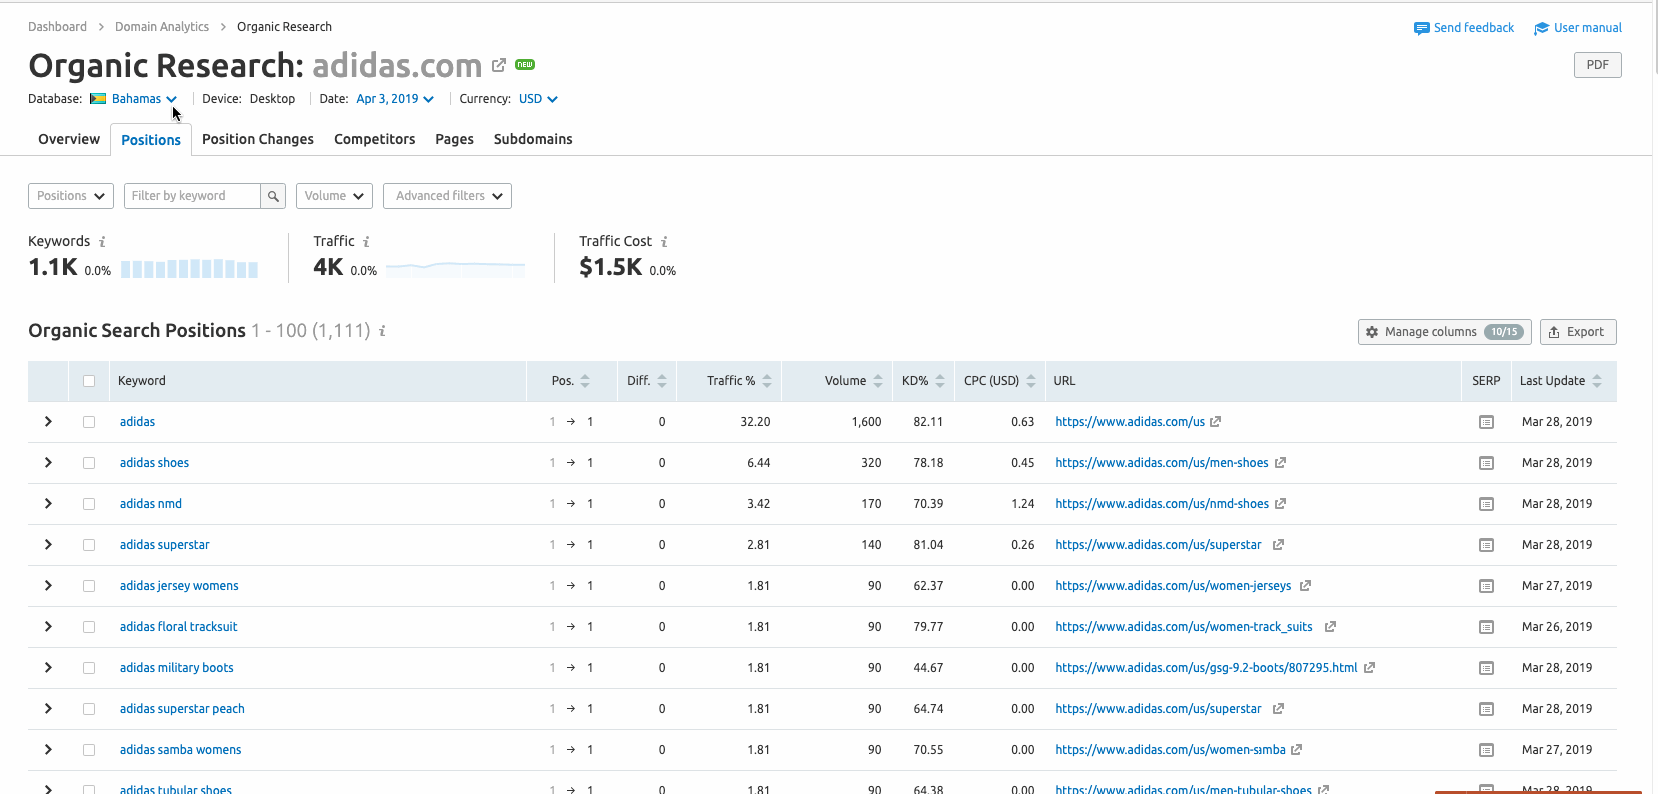Check the adidas nmd row checkbox
Viewport: 1658px width, 794px height.
point(89,504)
